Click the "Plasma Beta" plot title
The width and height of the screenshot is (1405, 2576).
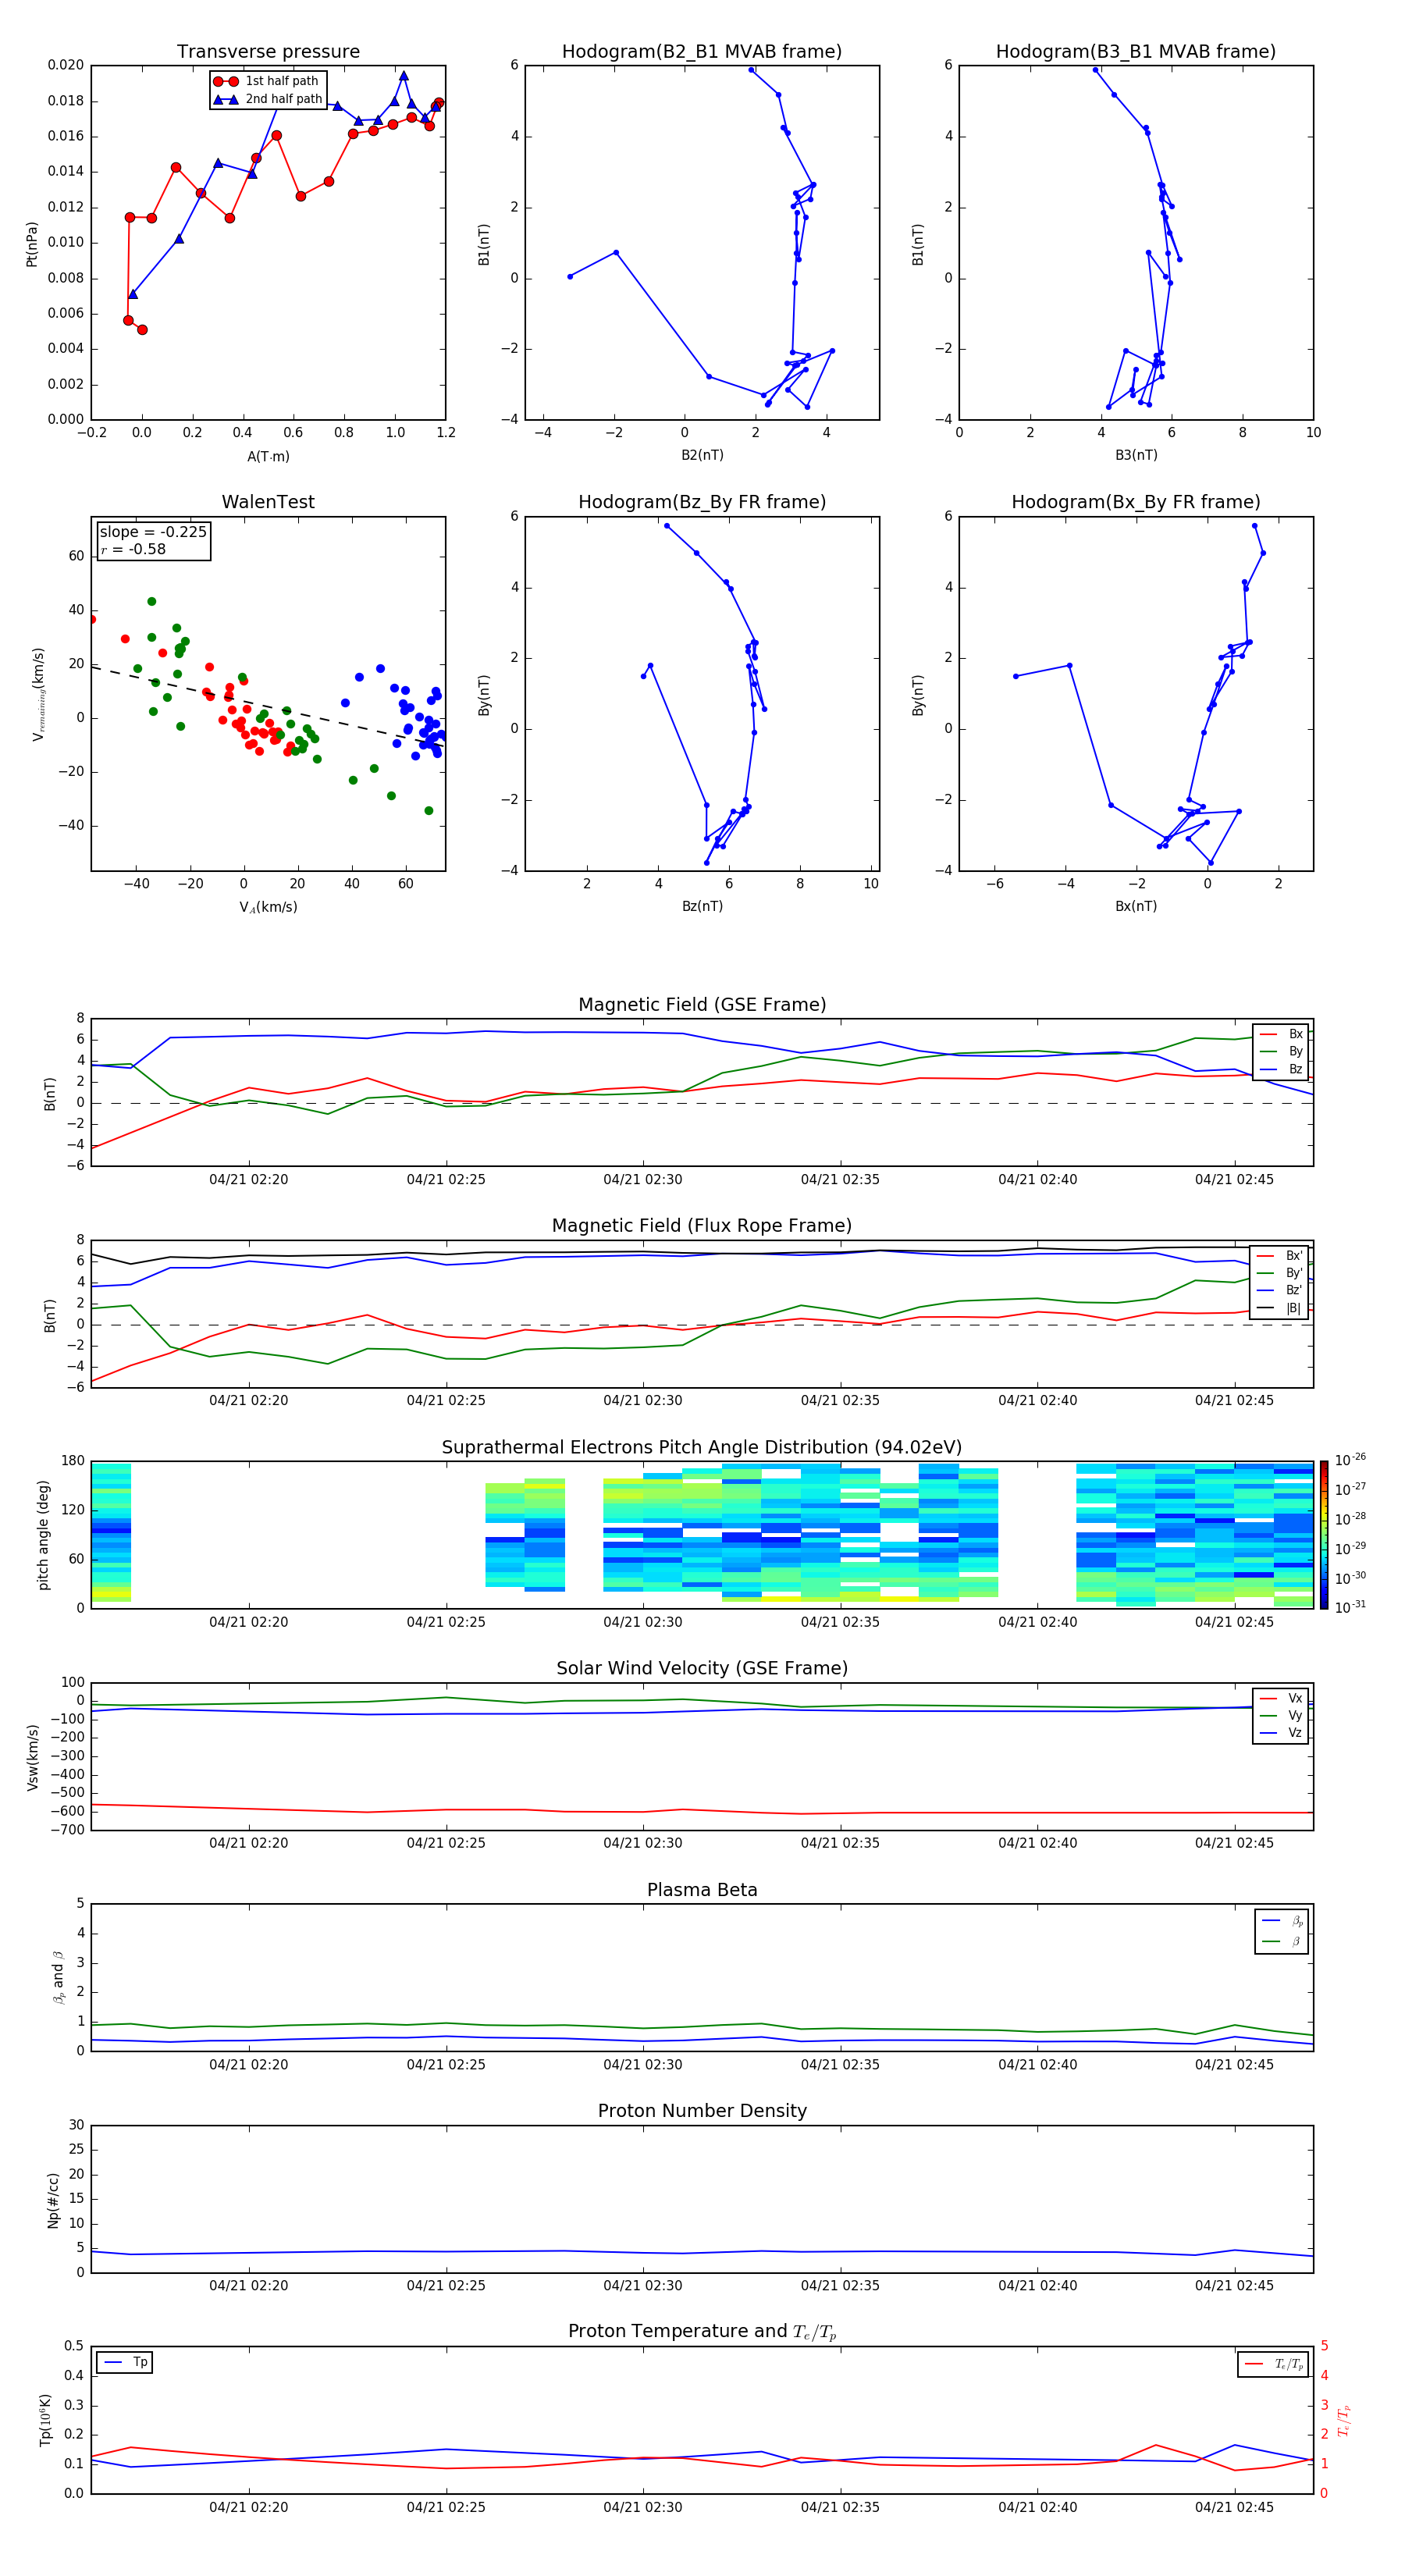702,1890
